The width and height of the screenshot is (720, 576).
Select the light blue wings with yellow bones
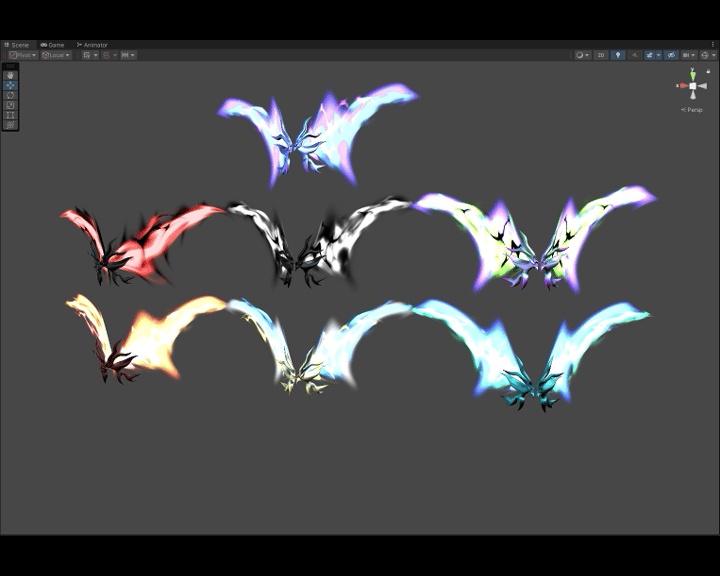[317, 347]
